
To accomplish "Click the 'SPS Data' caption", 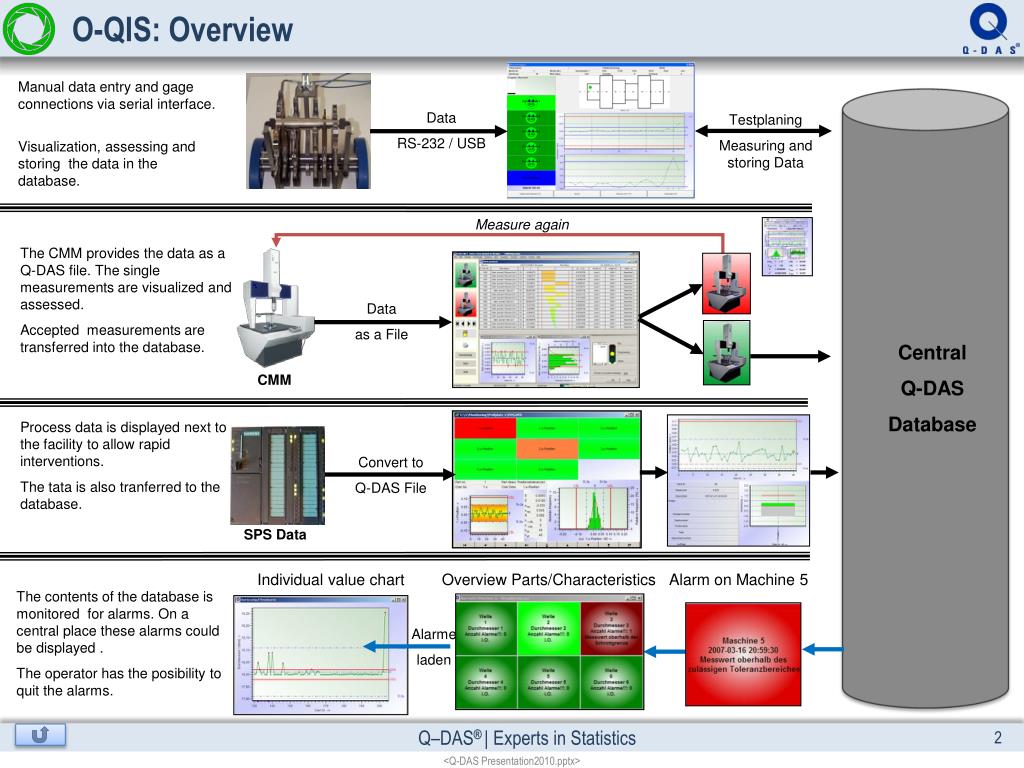I will coord(275,534).
